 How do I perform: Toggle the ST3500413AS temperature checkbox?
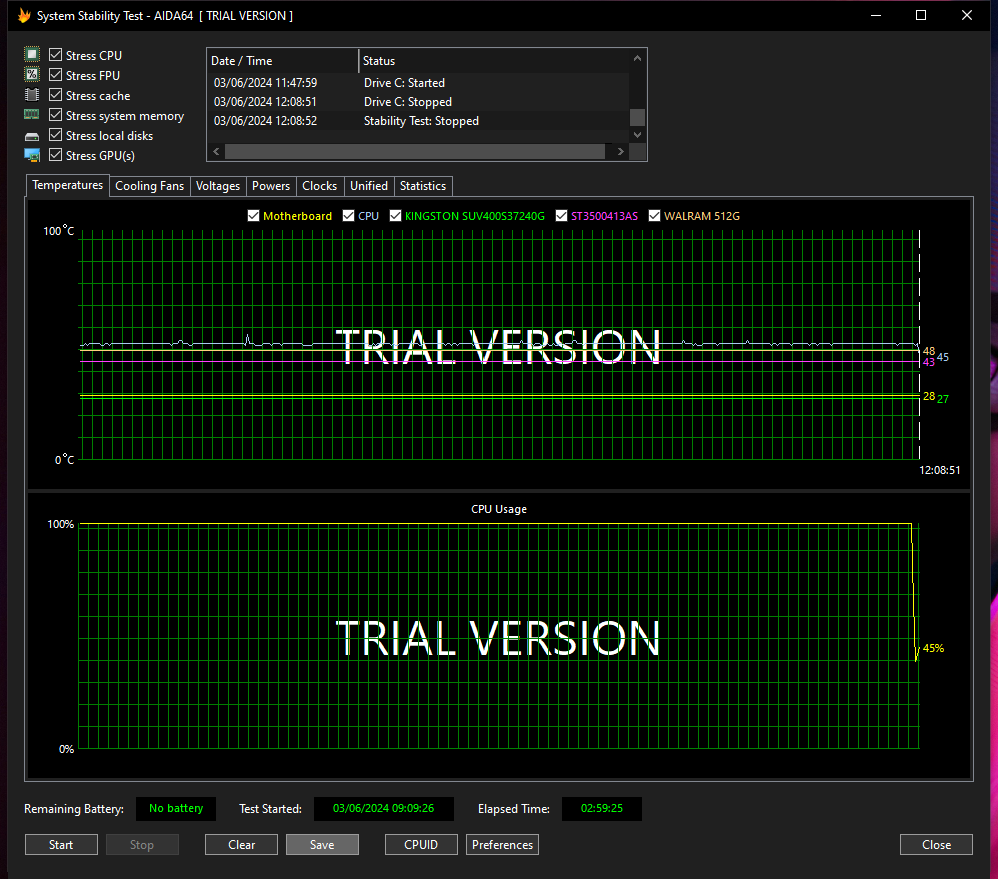(x=561, y=216)
